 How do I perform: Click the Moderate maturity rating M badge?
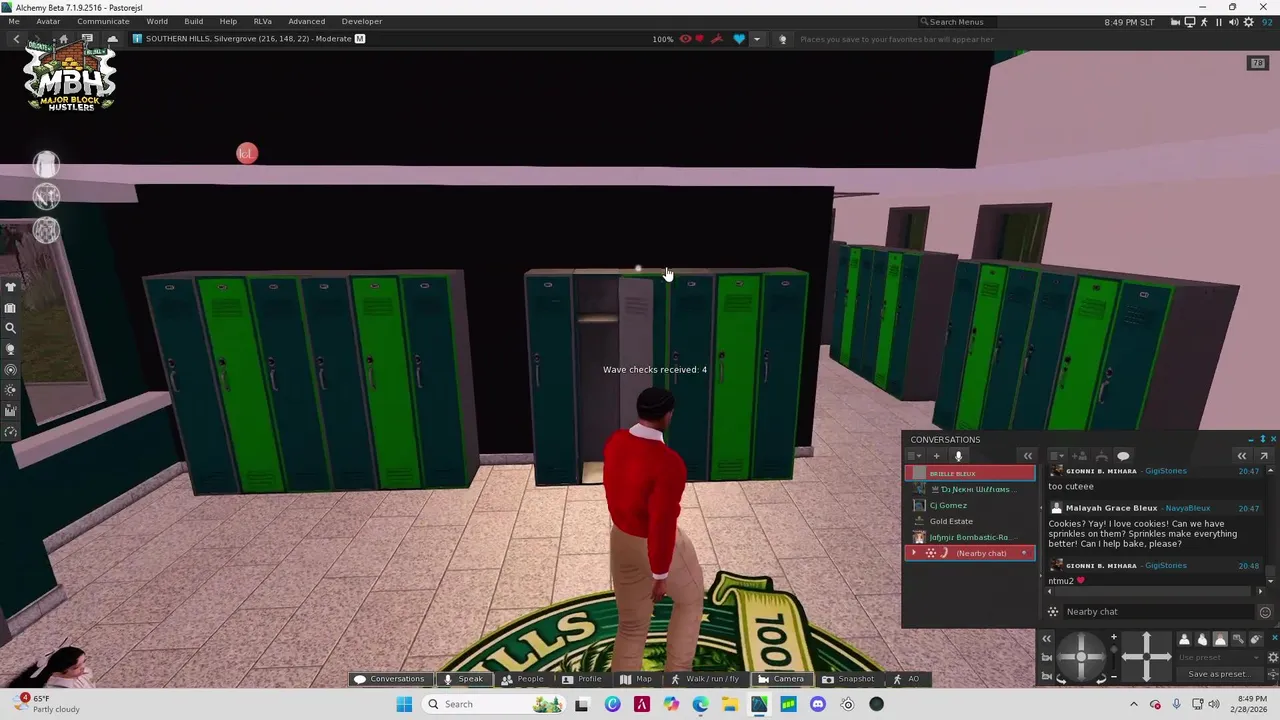tap(360, 39)
